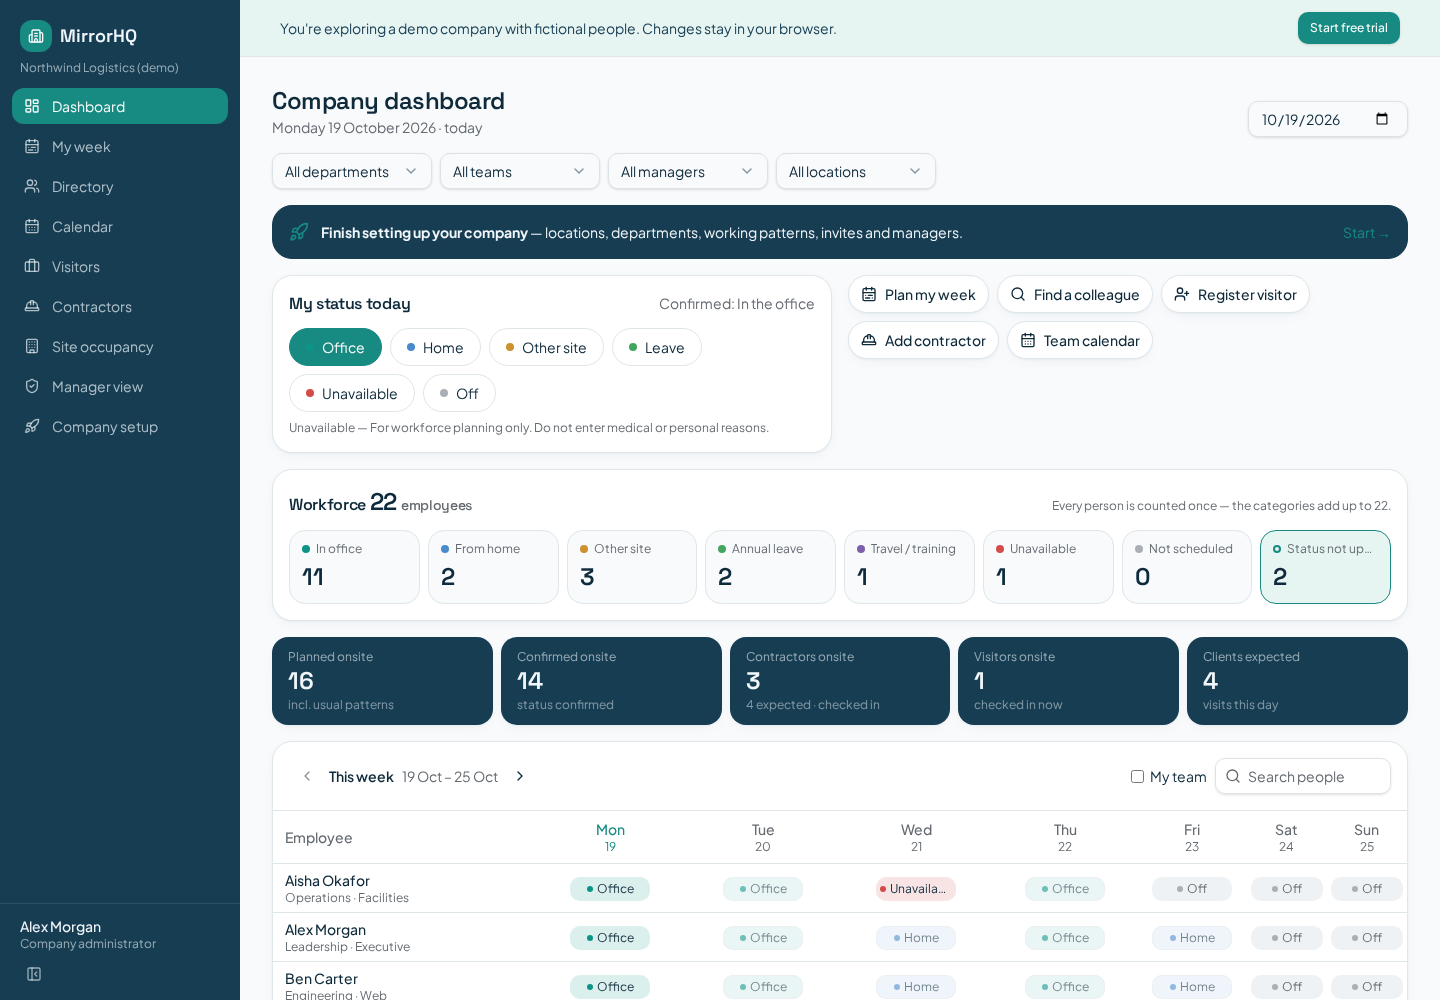Enable the My team checkbox

coord(1137,776)
